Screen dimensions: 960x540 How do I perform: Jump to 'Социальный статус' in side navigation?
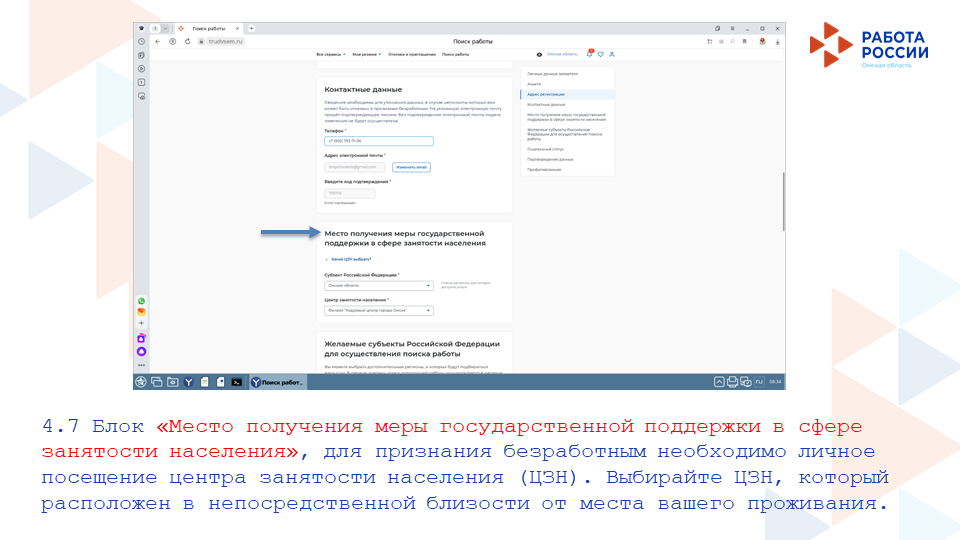pos(545,149)
